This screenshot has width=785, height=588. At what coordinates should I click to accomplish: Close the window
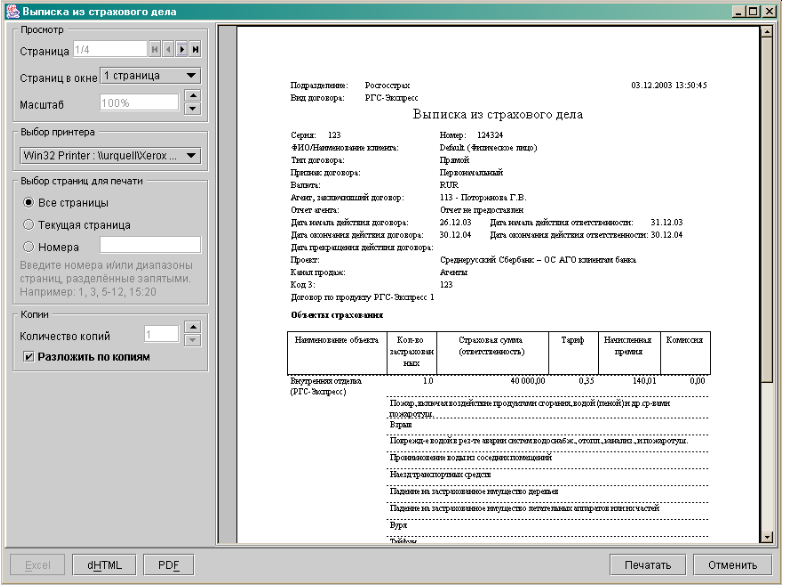(768, 11)
